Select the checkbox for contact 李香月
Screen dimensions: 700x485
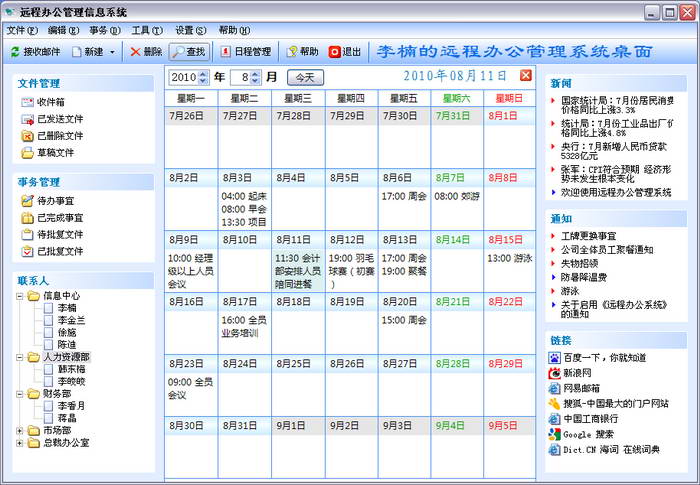pyautogui.click(x=49, y=406)
